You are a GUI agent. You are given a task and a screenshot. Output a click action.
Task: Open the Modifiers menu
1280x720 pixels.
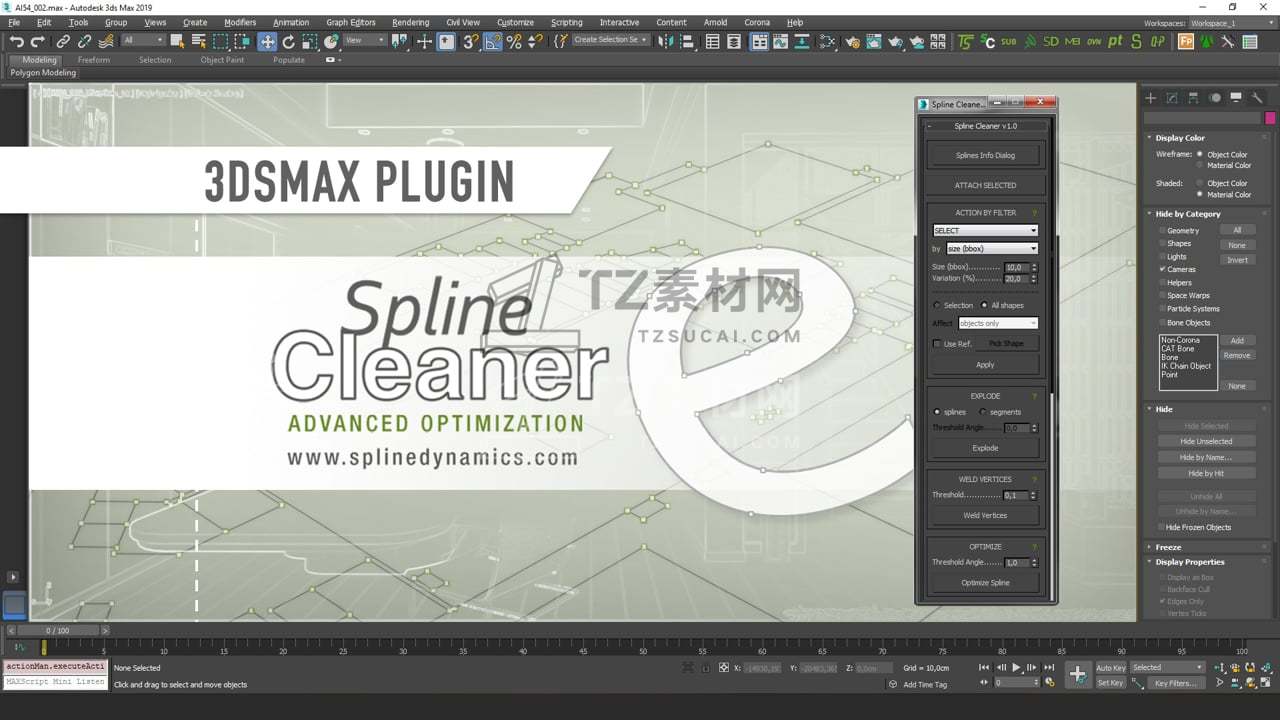pos(240,22)
